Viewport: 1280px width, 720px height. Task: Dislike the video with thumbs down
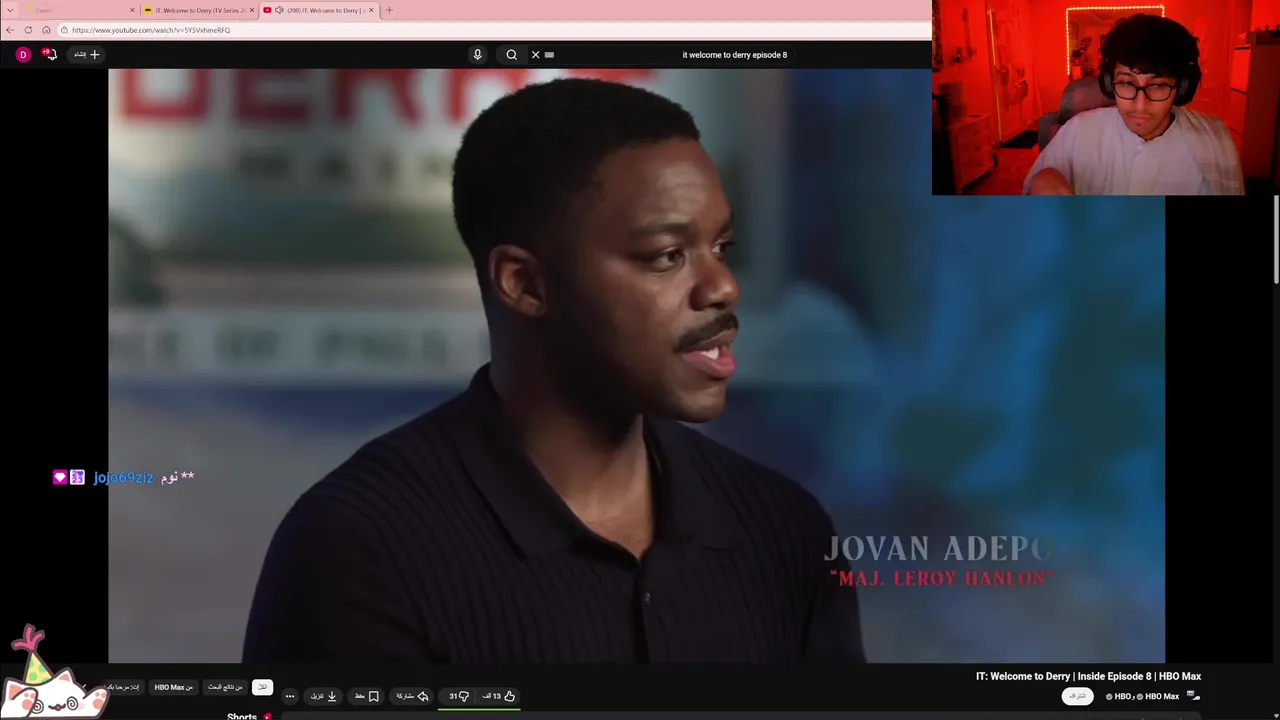click(x=459, y=696)
